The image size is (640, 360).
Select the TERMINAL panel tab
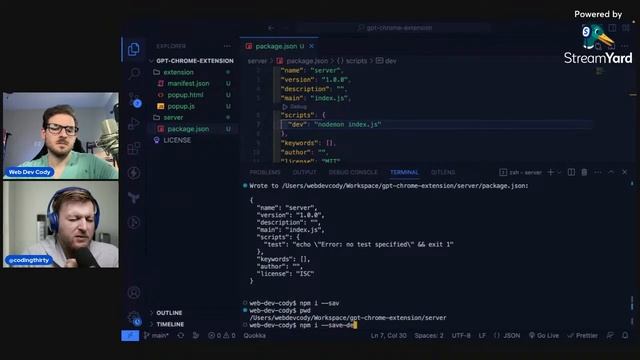tap(404, 172)
